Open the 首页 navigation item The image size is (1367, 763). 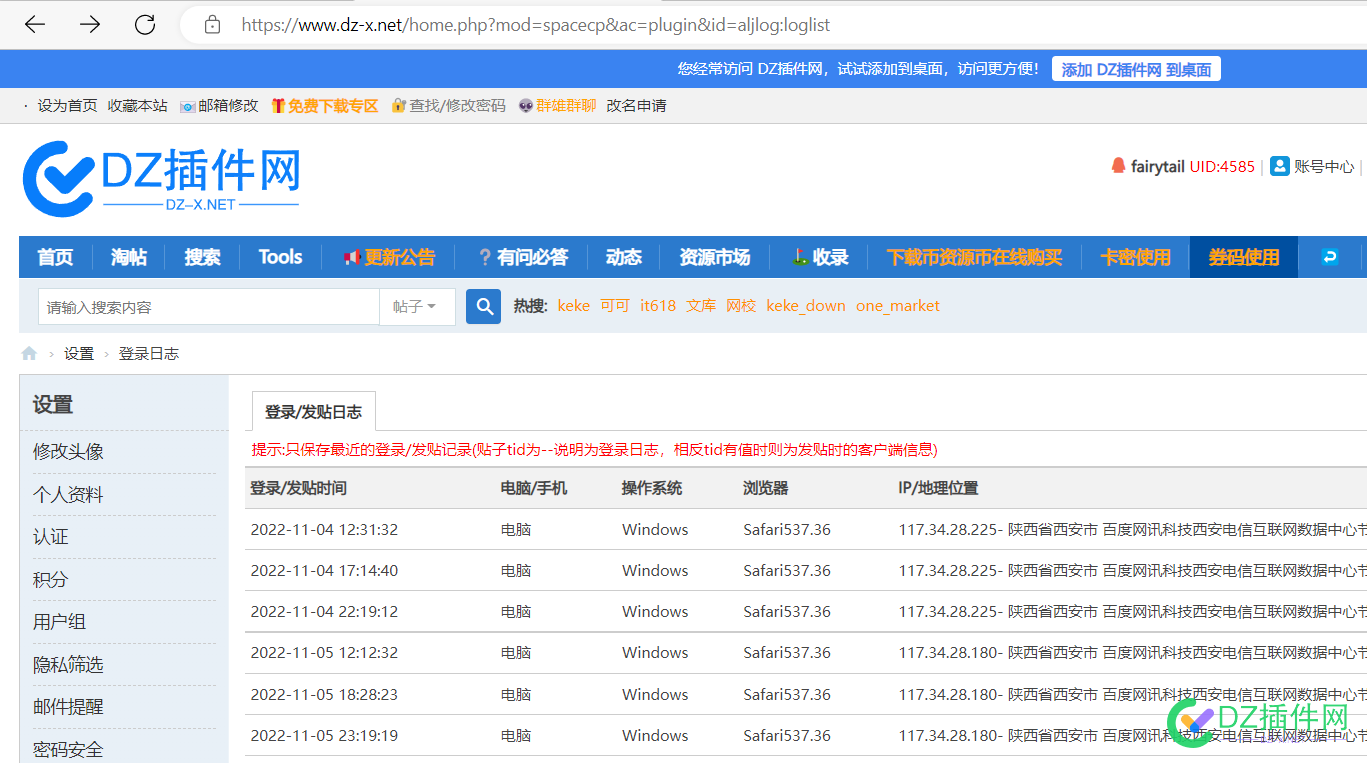[x=55, y=257]
